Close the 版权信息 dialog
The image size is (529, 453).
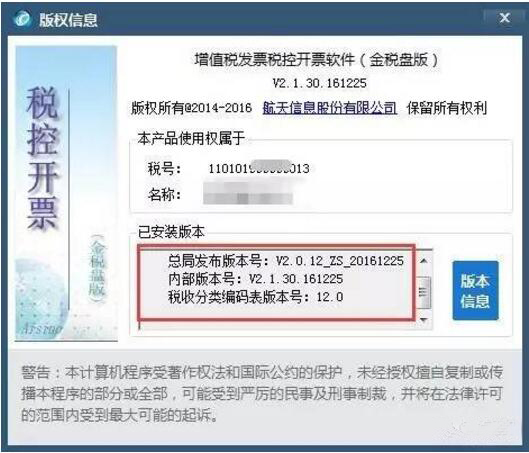(x=505, y=18)
